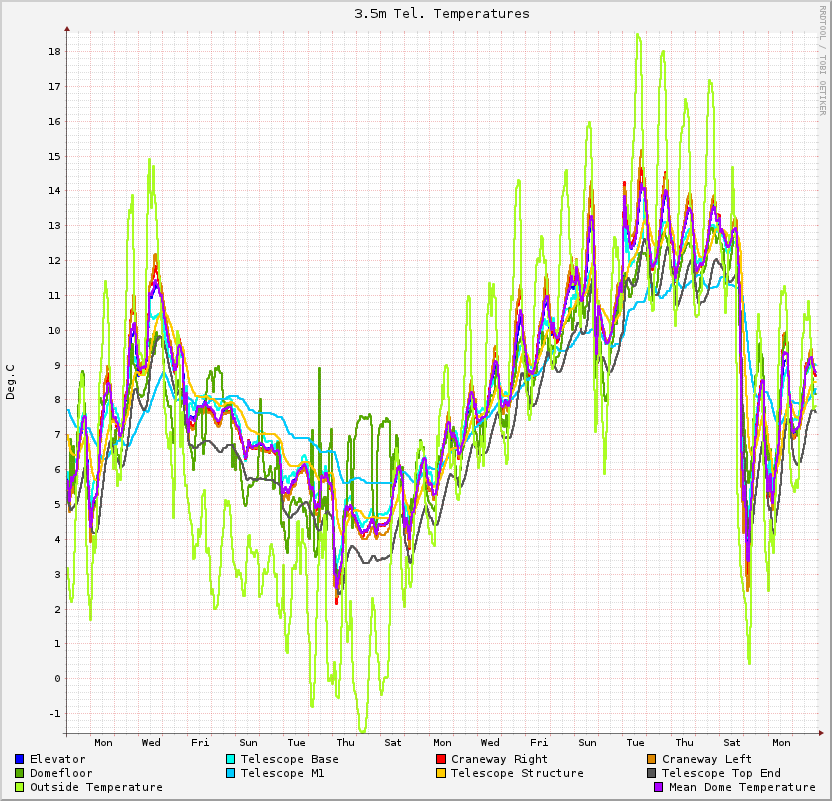The width and height of the screenshot is (832, 801).
Task: Click the "18" tick label on y-axis
Action: click(55, 52)
